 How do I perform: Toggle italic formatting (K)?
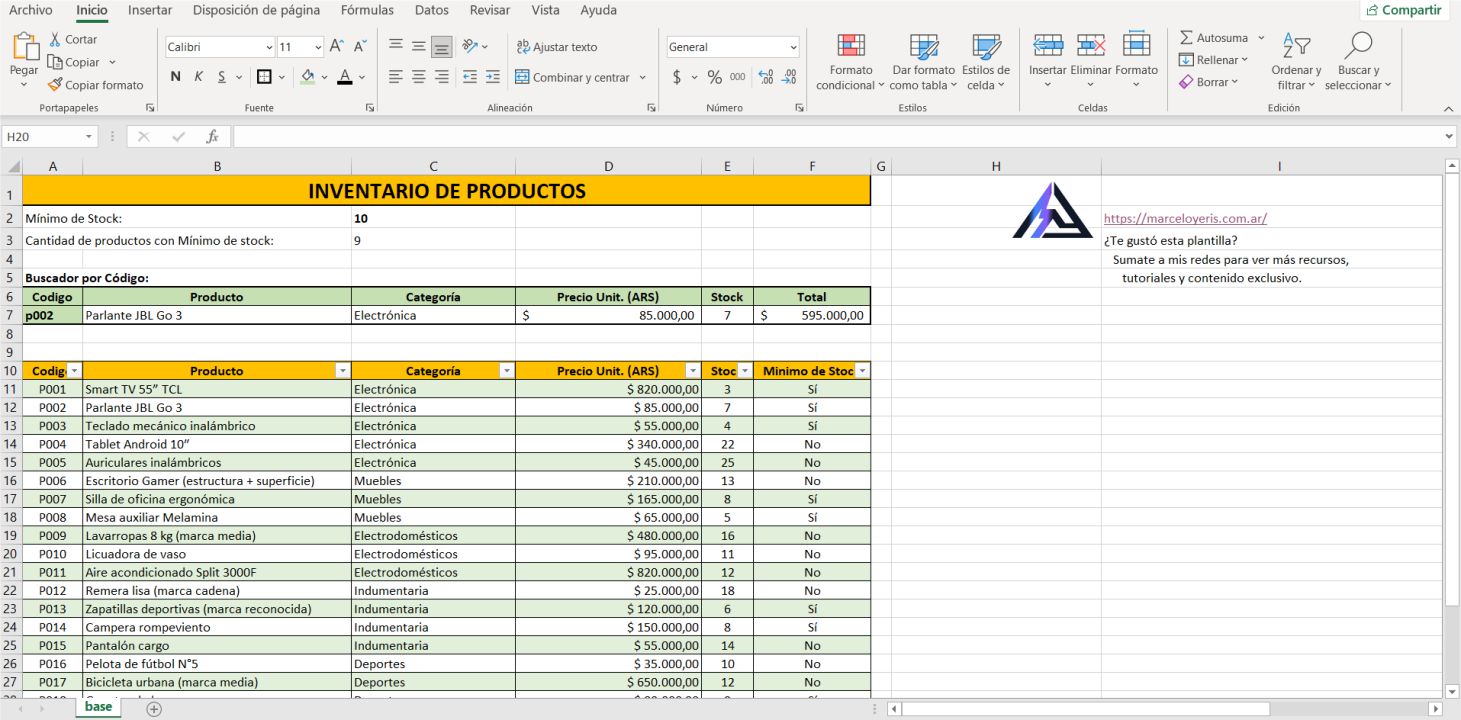[197, 75]
